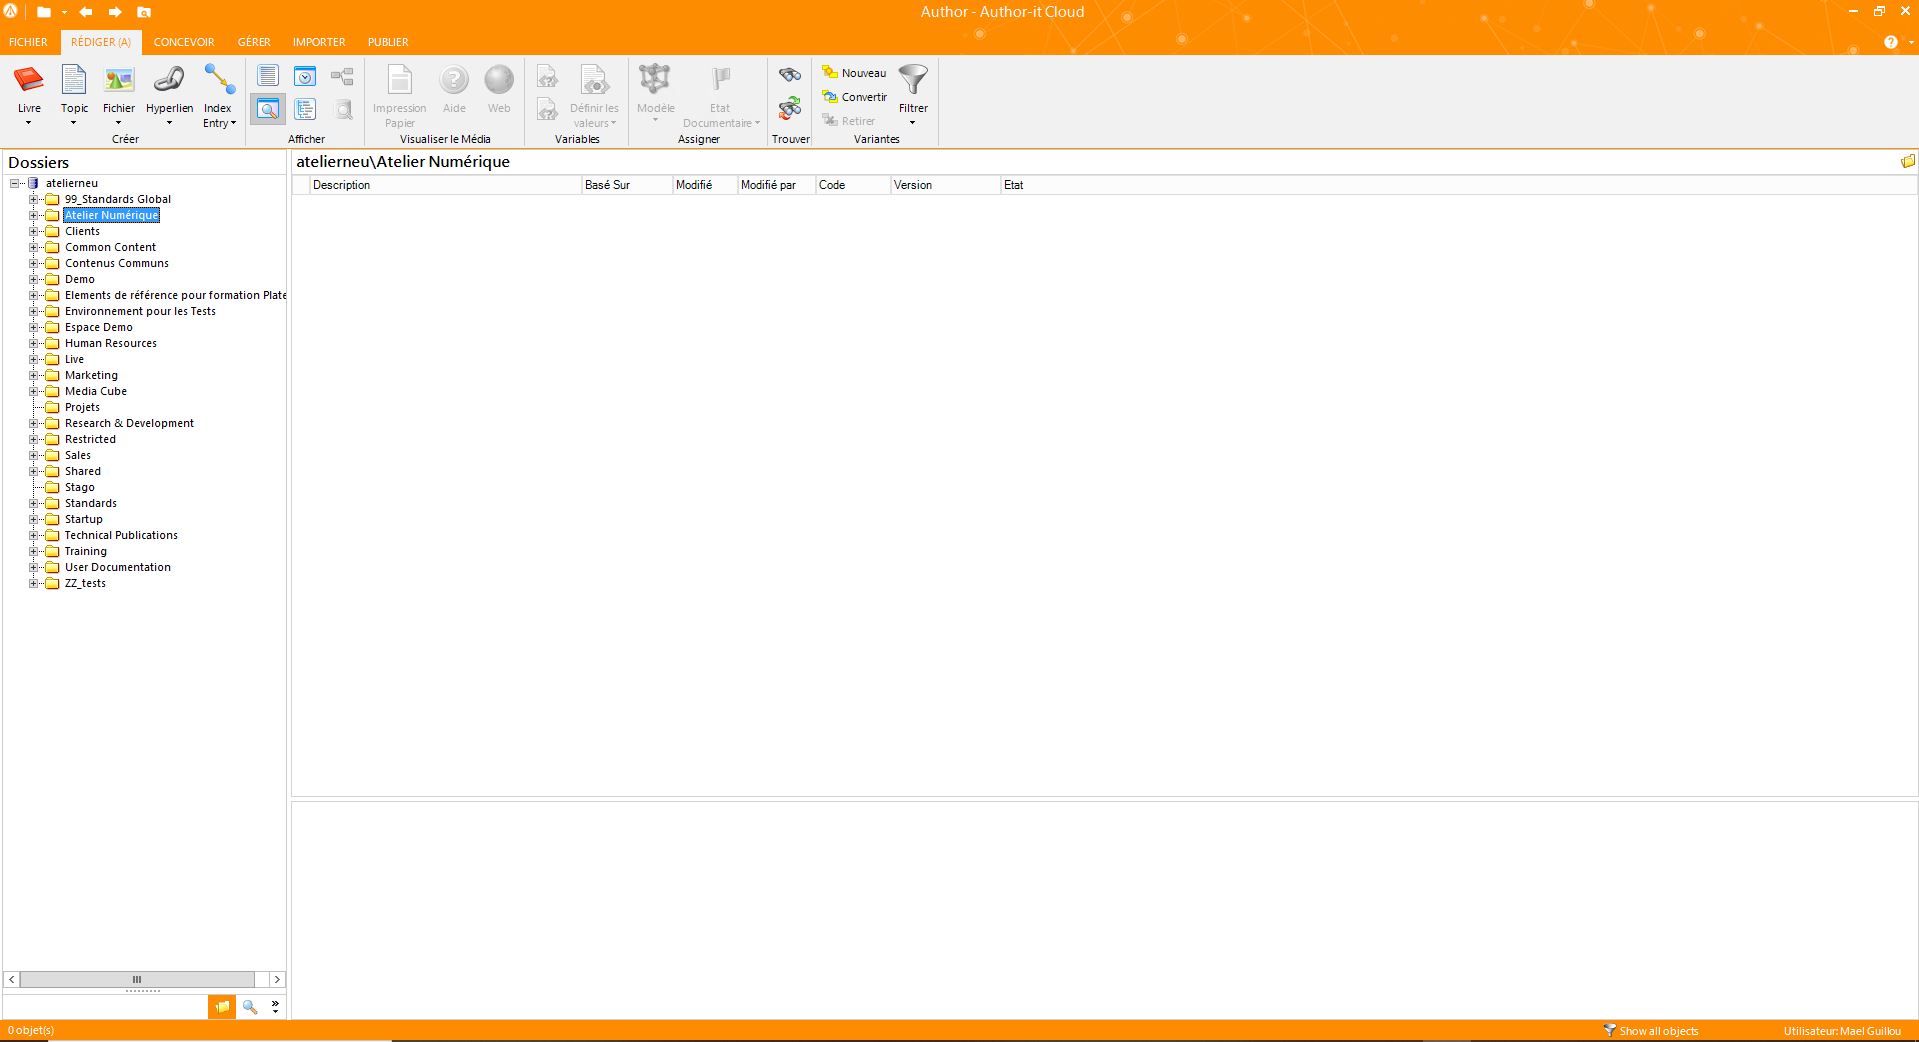
Task: Sort by the Version column header
Action: 945,185
